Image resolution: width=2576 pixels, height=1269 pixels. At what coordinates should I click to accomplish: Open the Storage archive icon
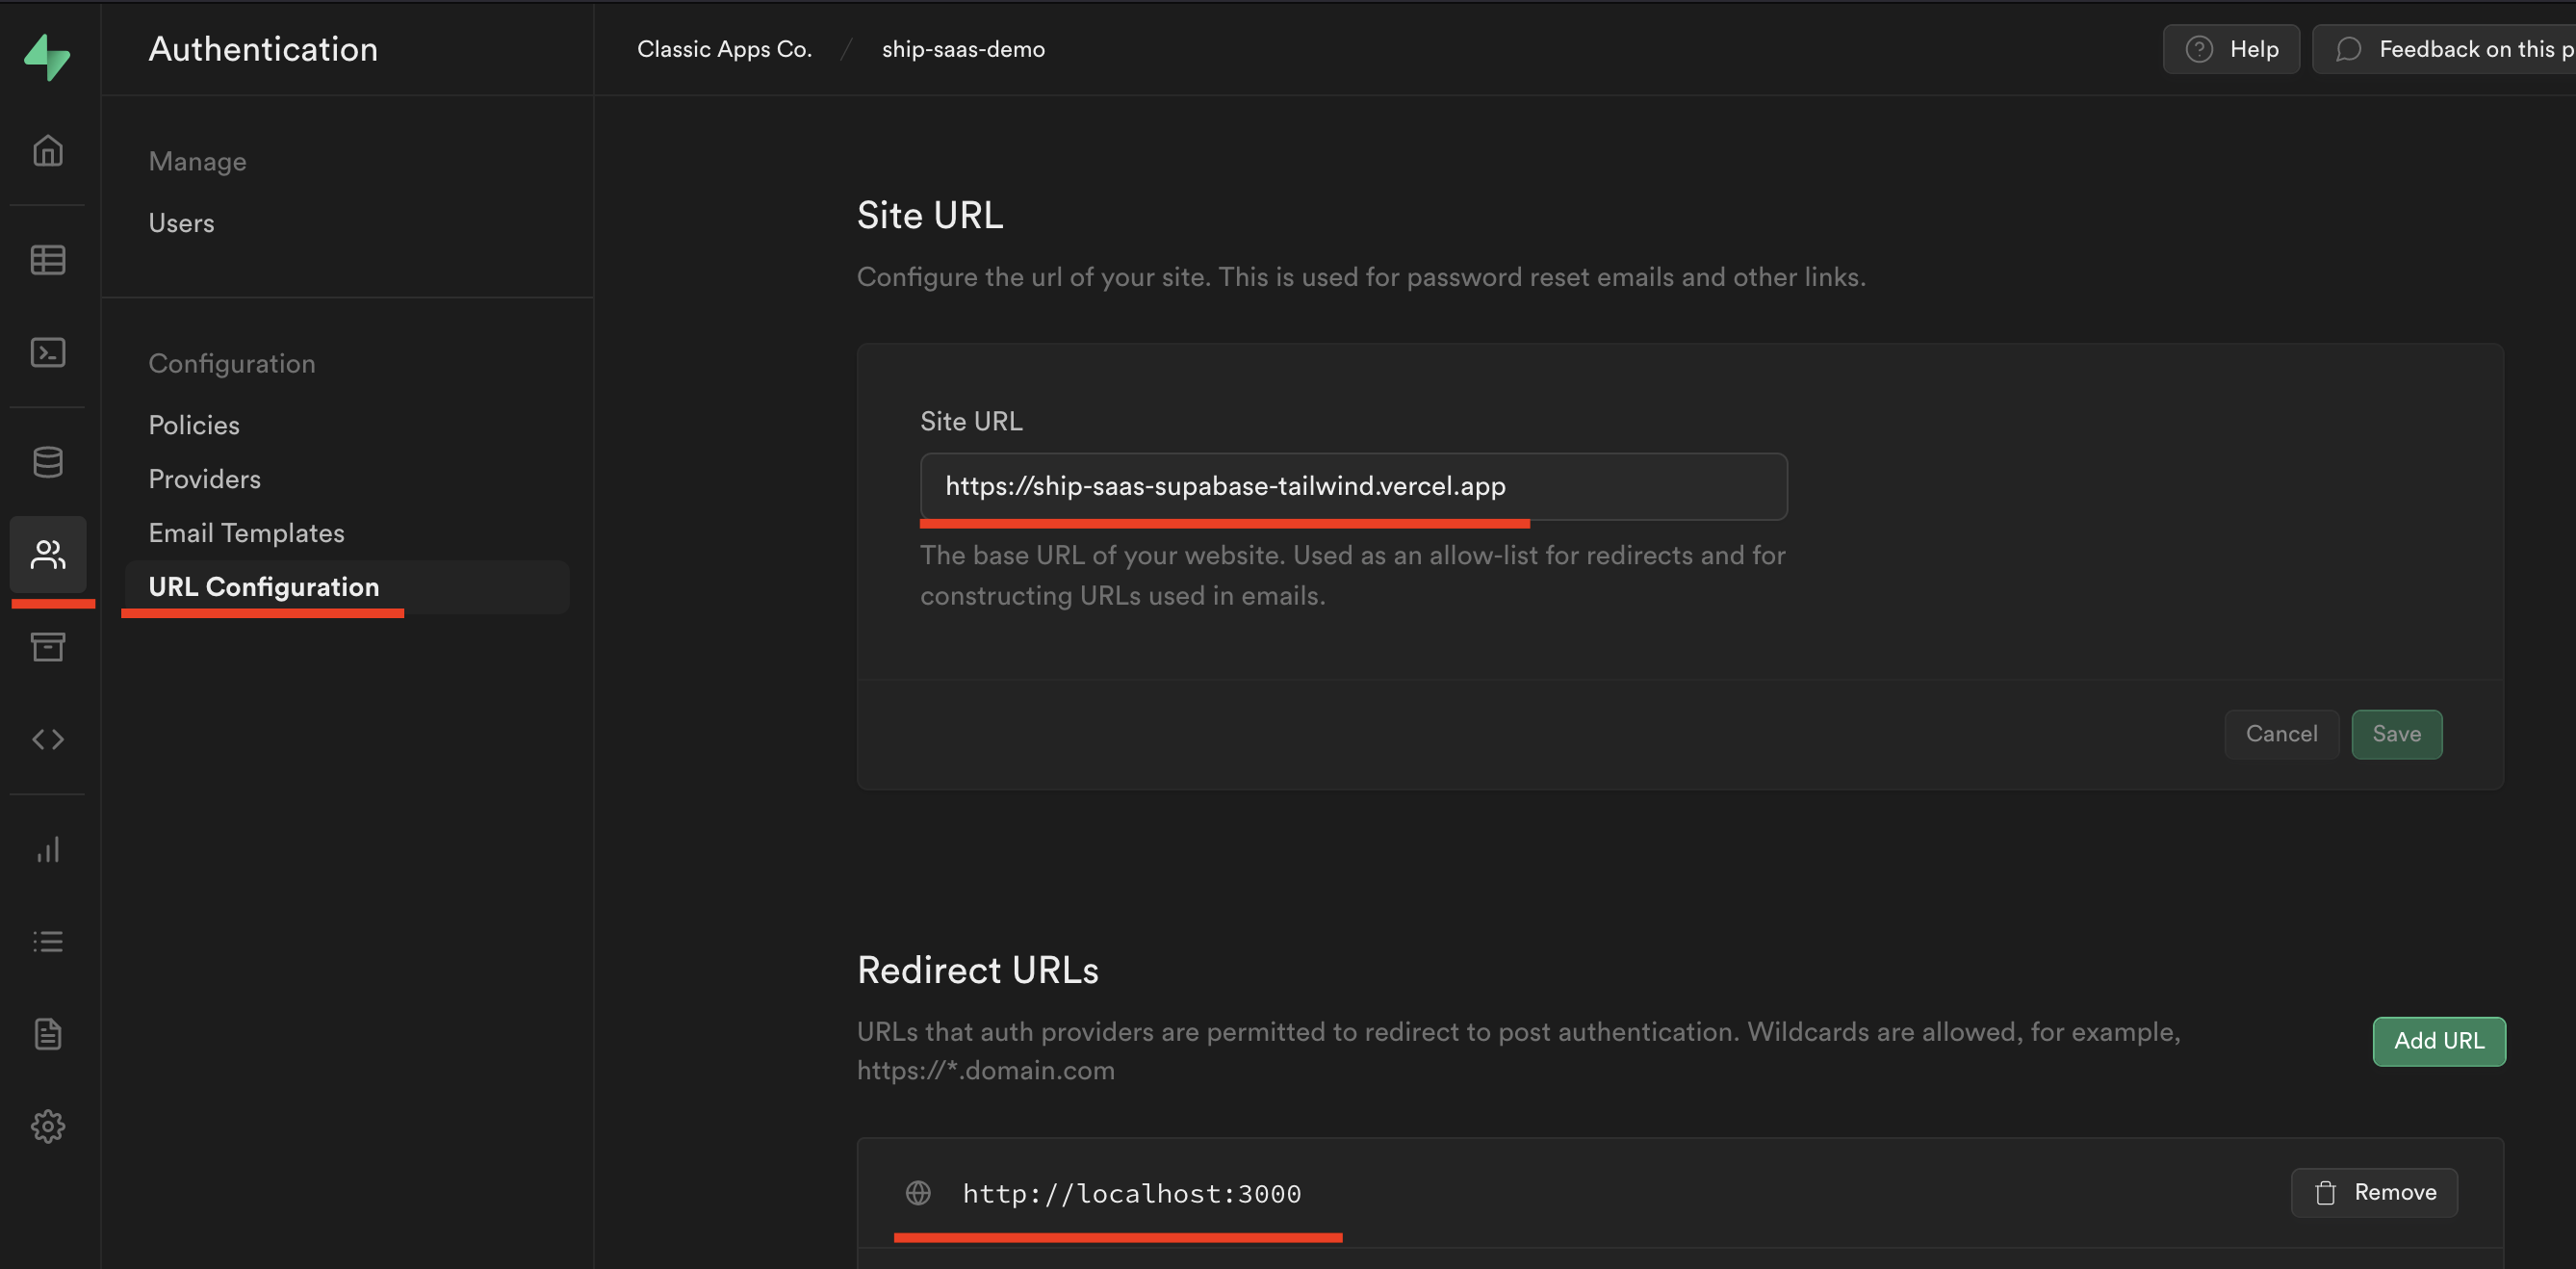click(x=47, y=647)
